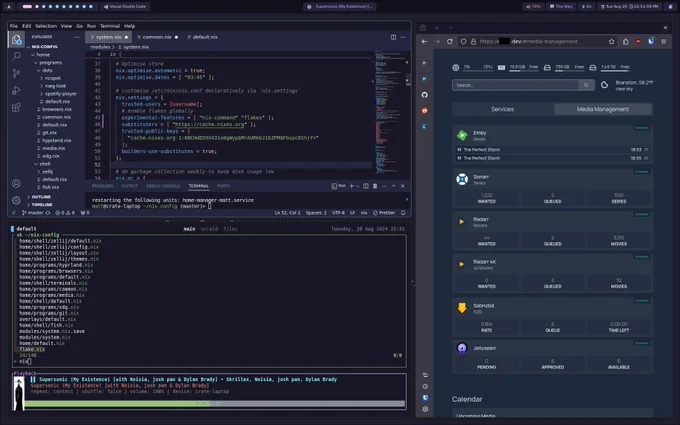This screenshot has width=680, height=425.
Task: Click the search magnifier button on dashboard
Action: tap(586, 85)
